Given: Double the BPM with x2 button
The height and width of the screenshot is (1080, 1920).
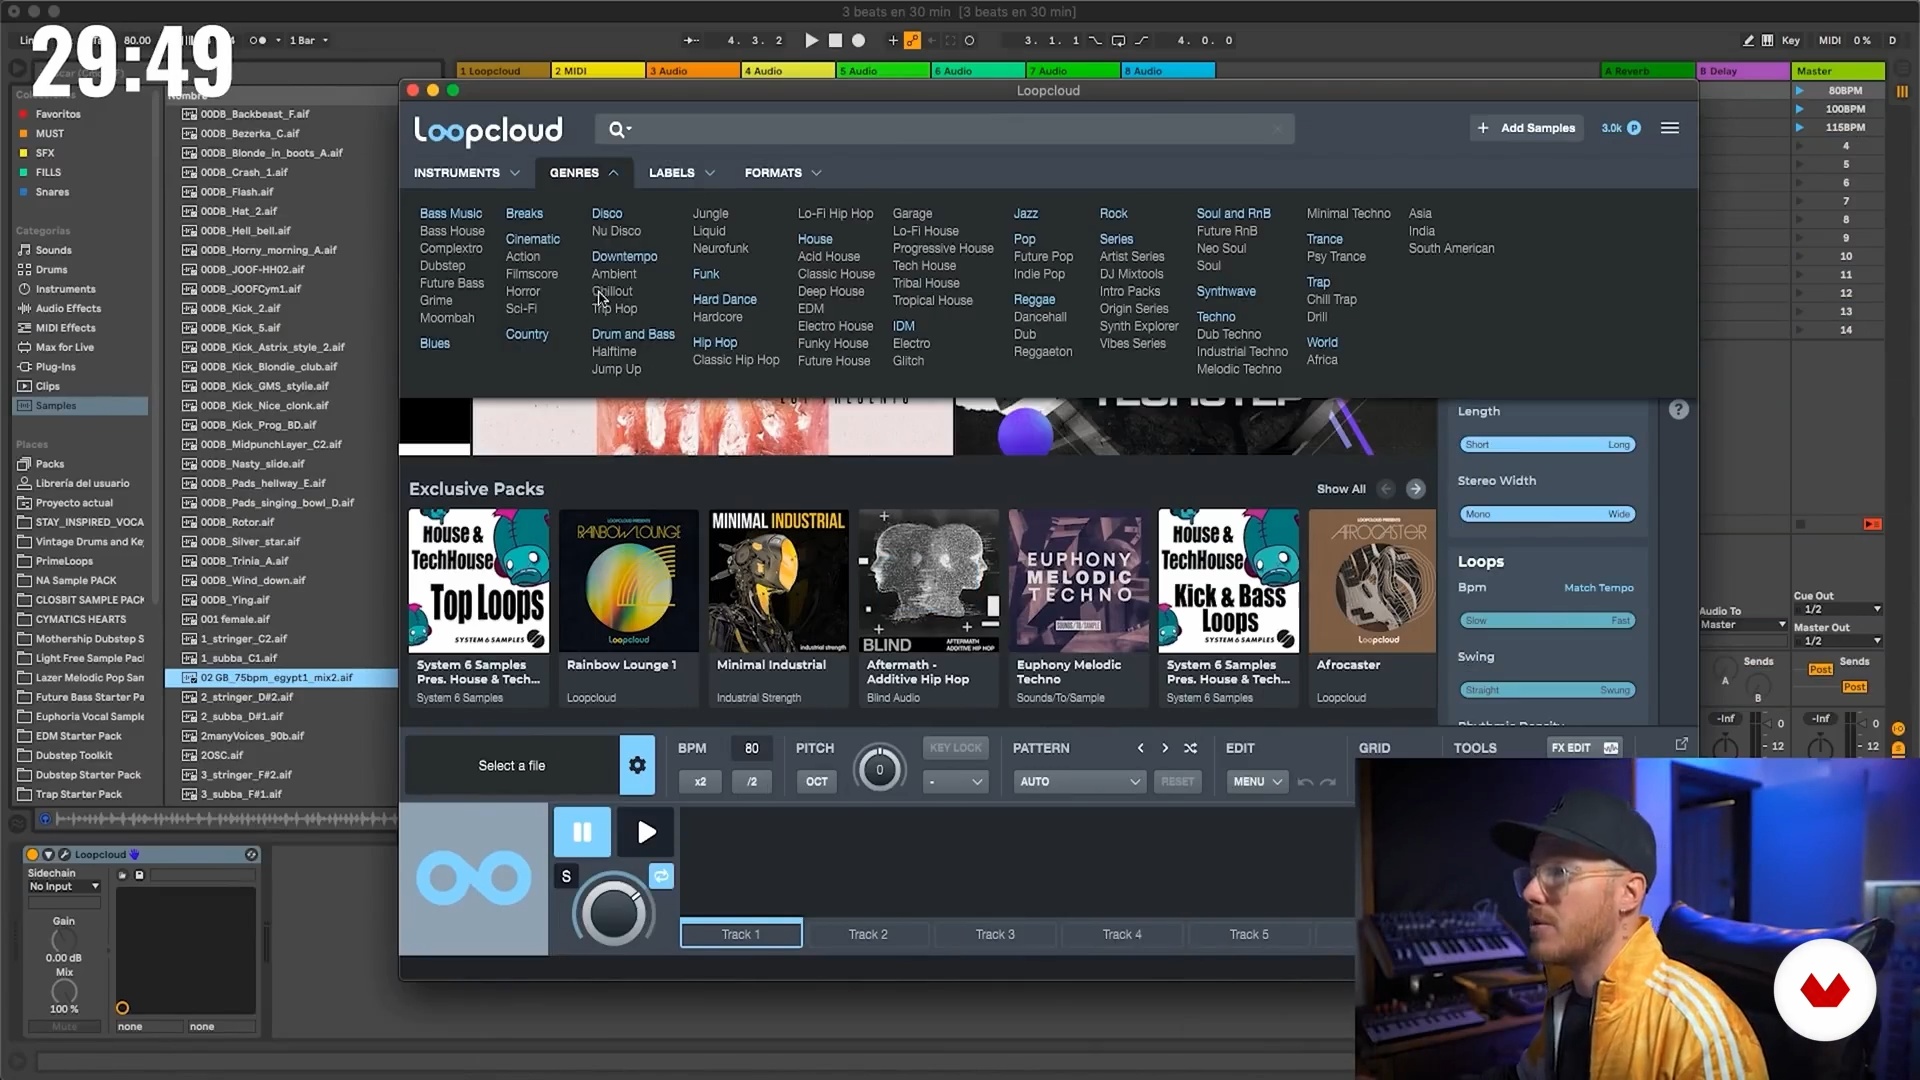Looking at the screenshot, I should pos(700,782).
